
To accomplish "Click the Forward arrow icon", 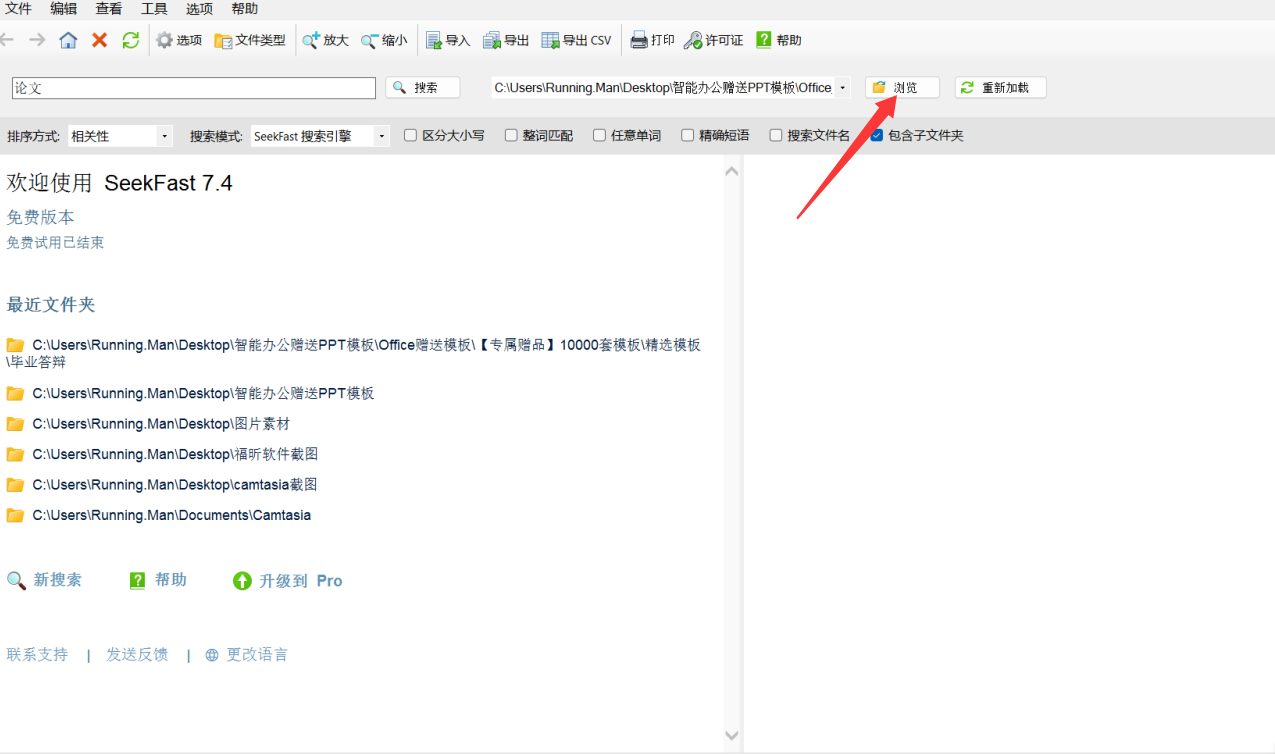I will (x=37, y=40).
